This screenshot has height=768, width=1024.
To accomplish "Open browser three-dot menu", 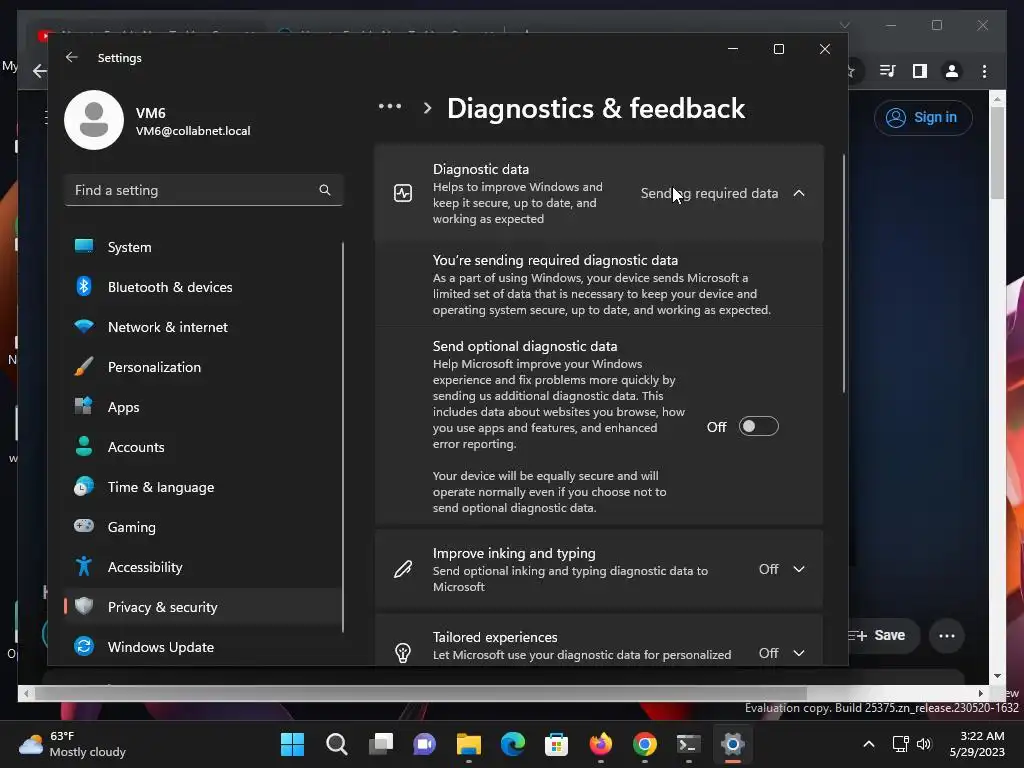I will [984, 71].
